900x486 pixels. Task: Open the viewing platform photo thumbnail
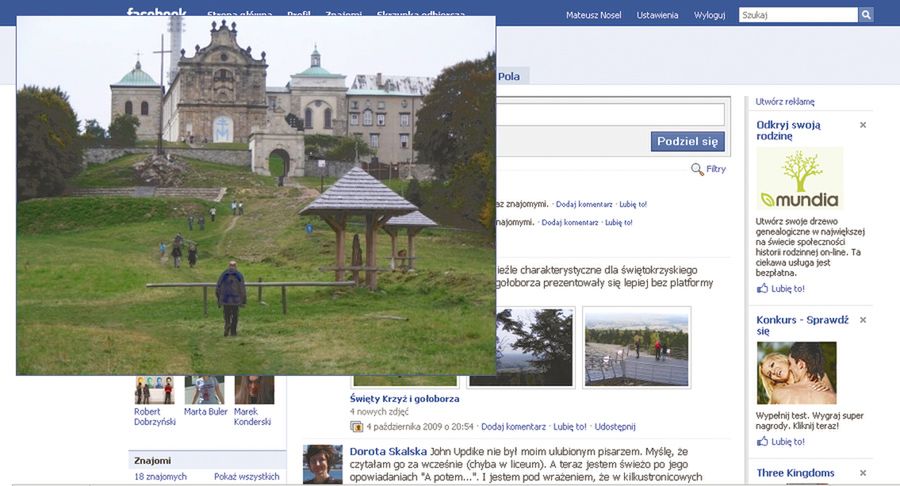[637, 347]
